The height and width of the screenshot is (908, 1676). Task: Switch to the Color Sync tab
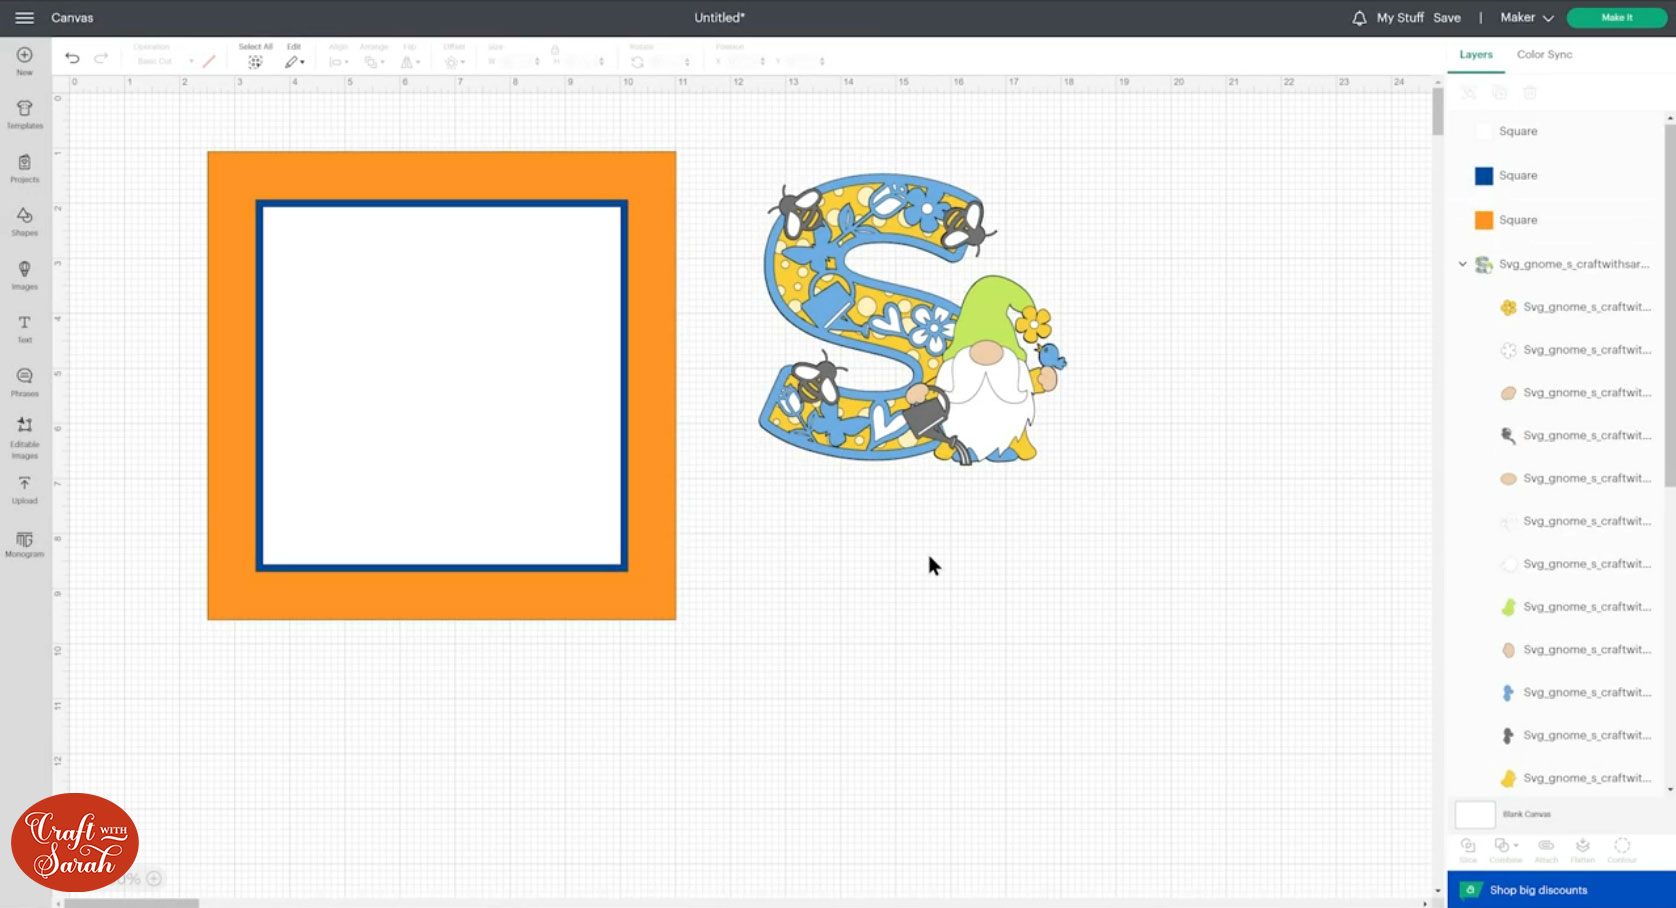1544,55
